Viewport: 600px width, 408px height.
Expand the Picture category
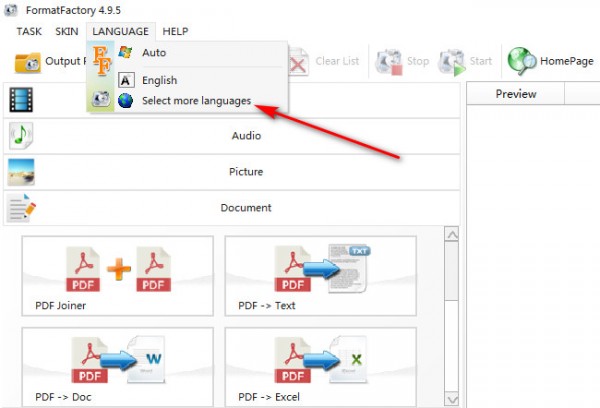[232, 172]
